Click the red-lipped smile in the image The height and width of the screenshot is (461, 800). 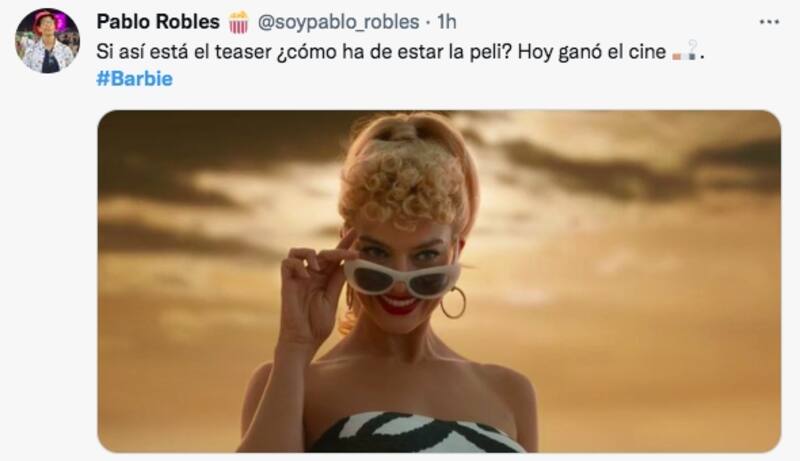pyautogui.click(x=399, y=303)
